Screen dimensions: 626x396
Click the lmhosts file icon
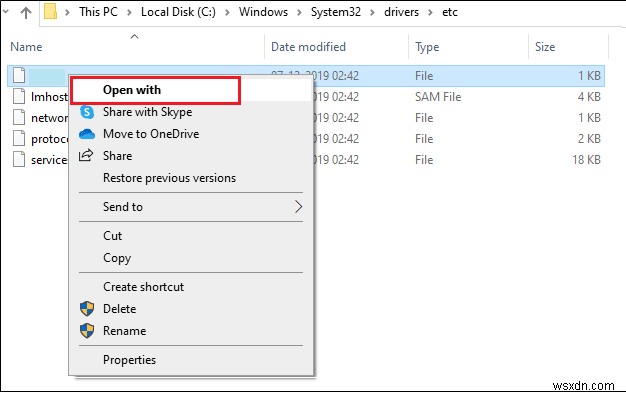point(19,96)
